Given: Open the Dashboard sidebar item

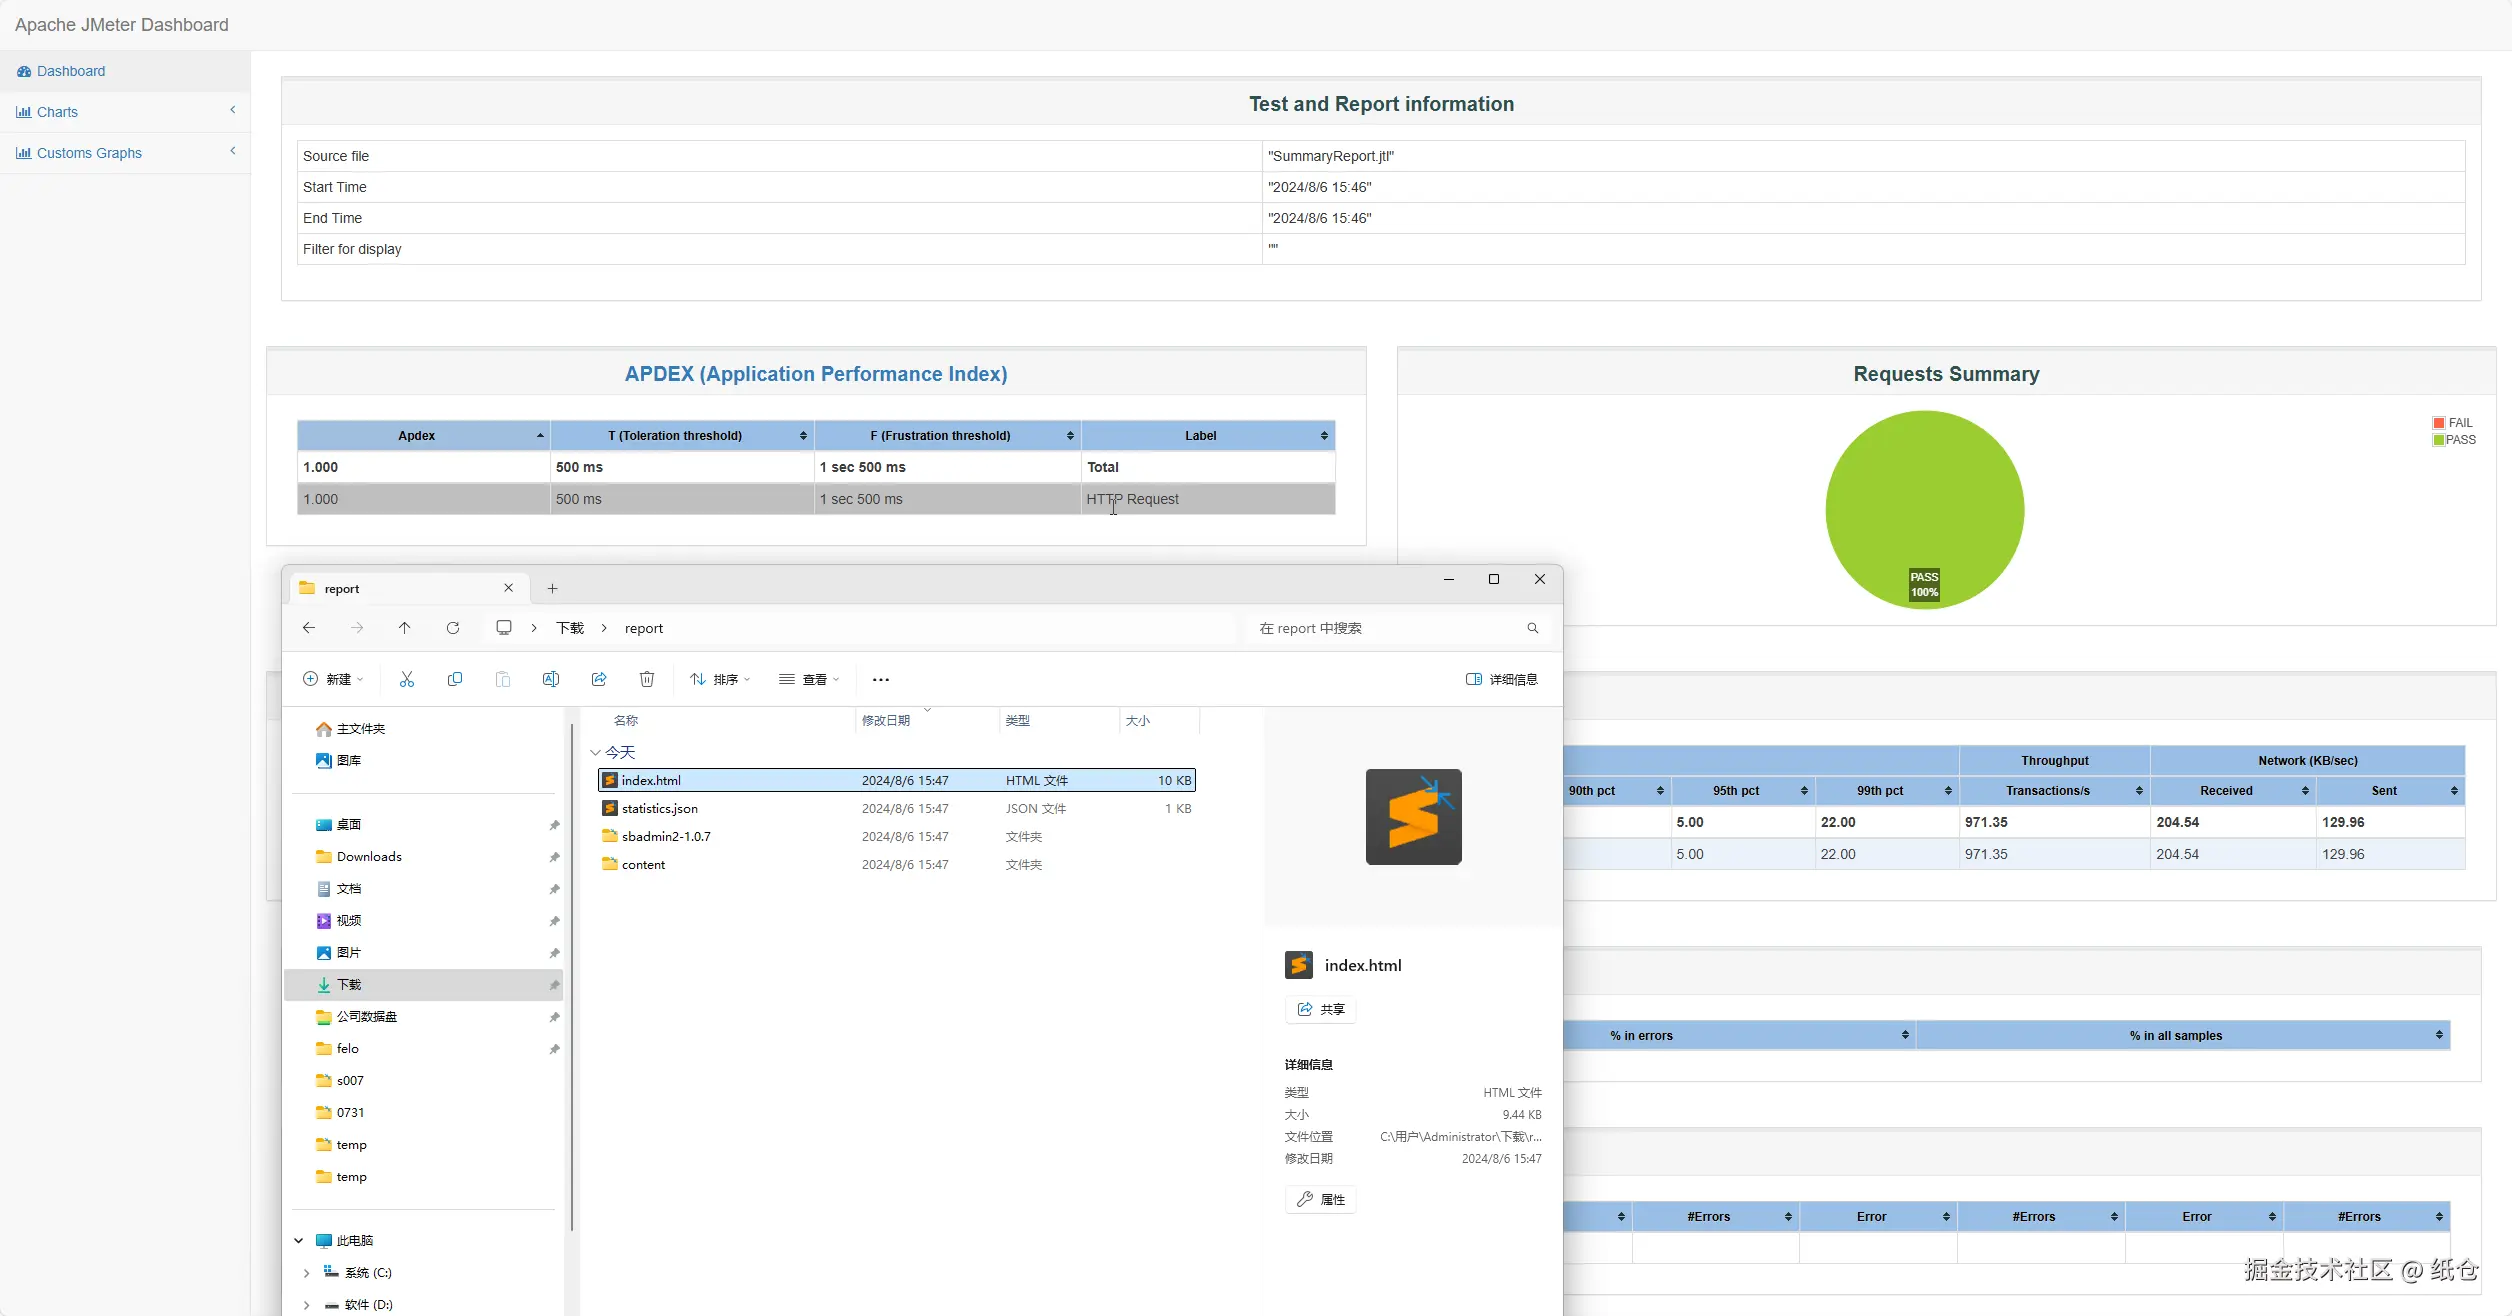Looking at the screenshot, I should (x=70, y=71).
